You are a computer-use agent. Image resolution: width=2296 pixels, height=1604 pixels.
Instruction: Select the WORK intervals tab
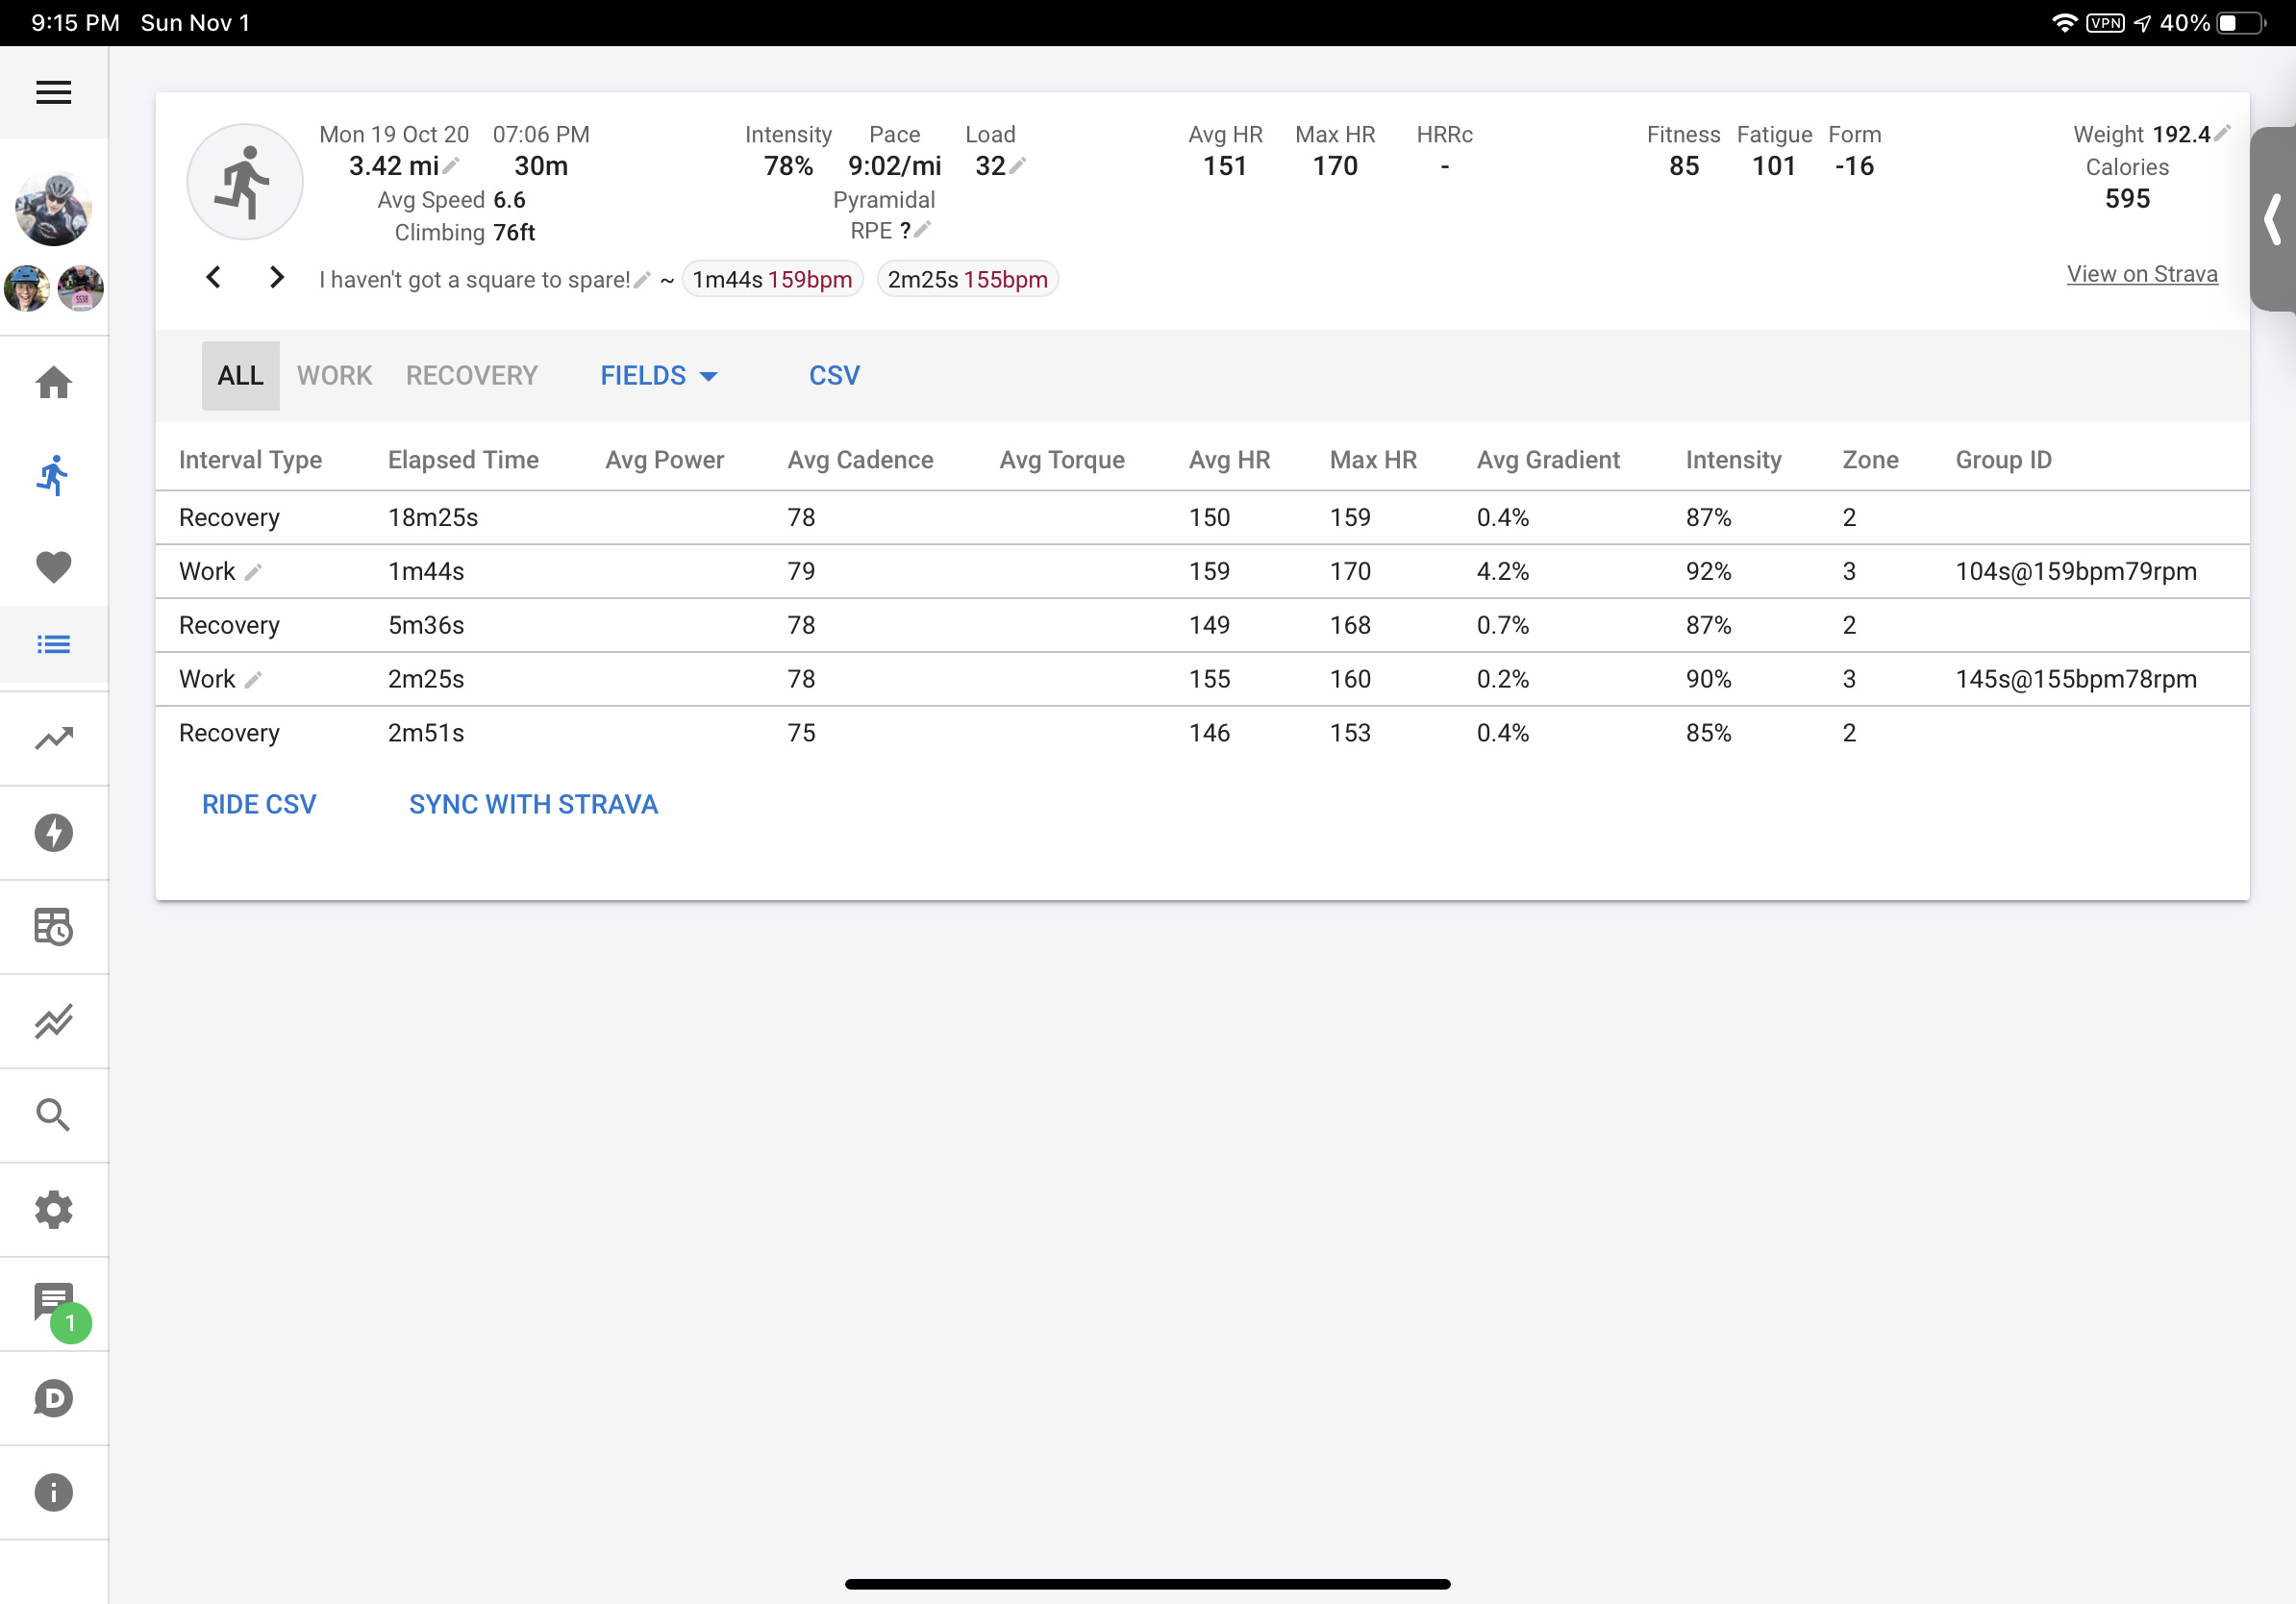coord(334,376)
